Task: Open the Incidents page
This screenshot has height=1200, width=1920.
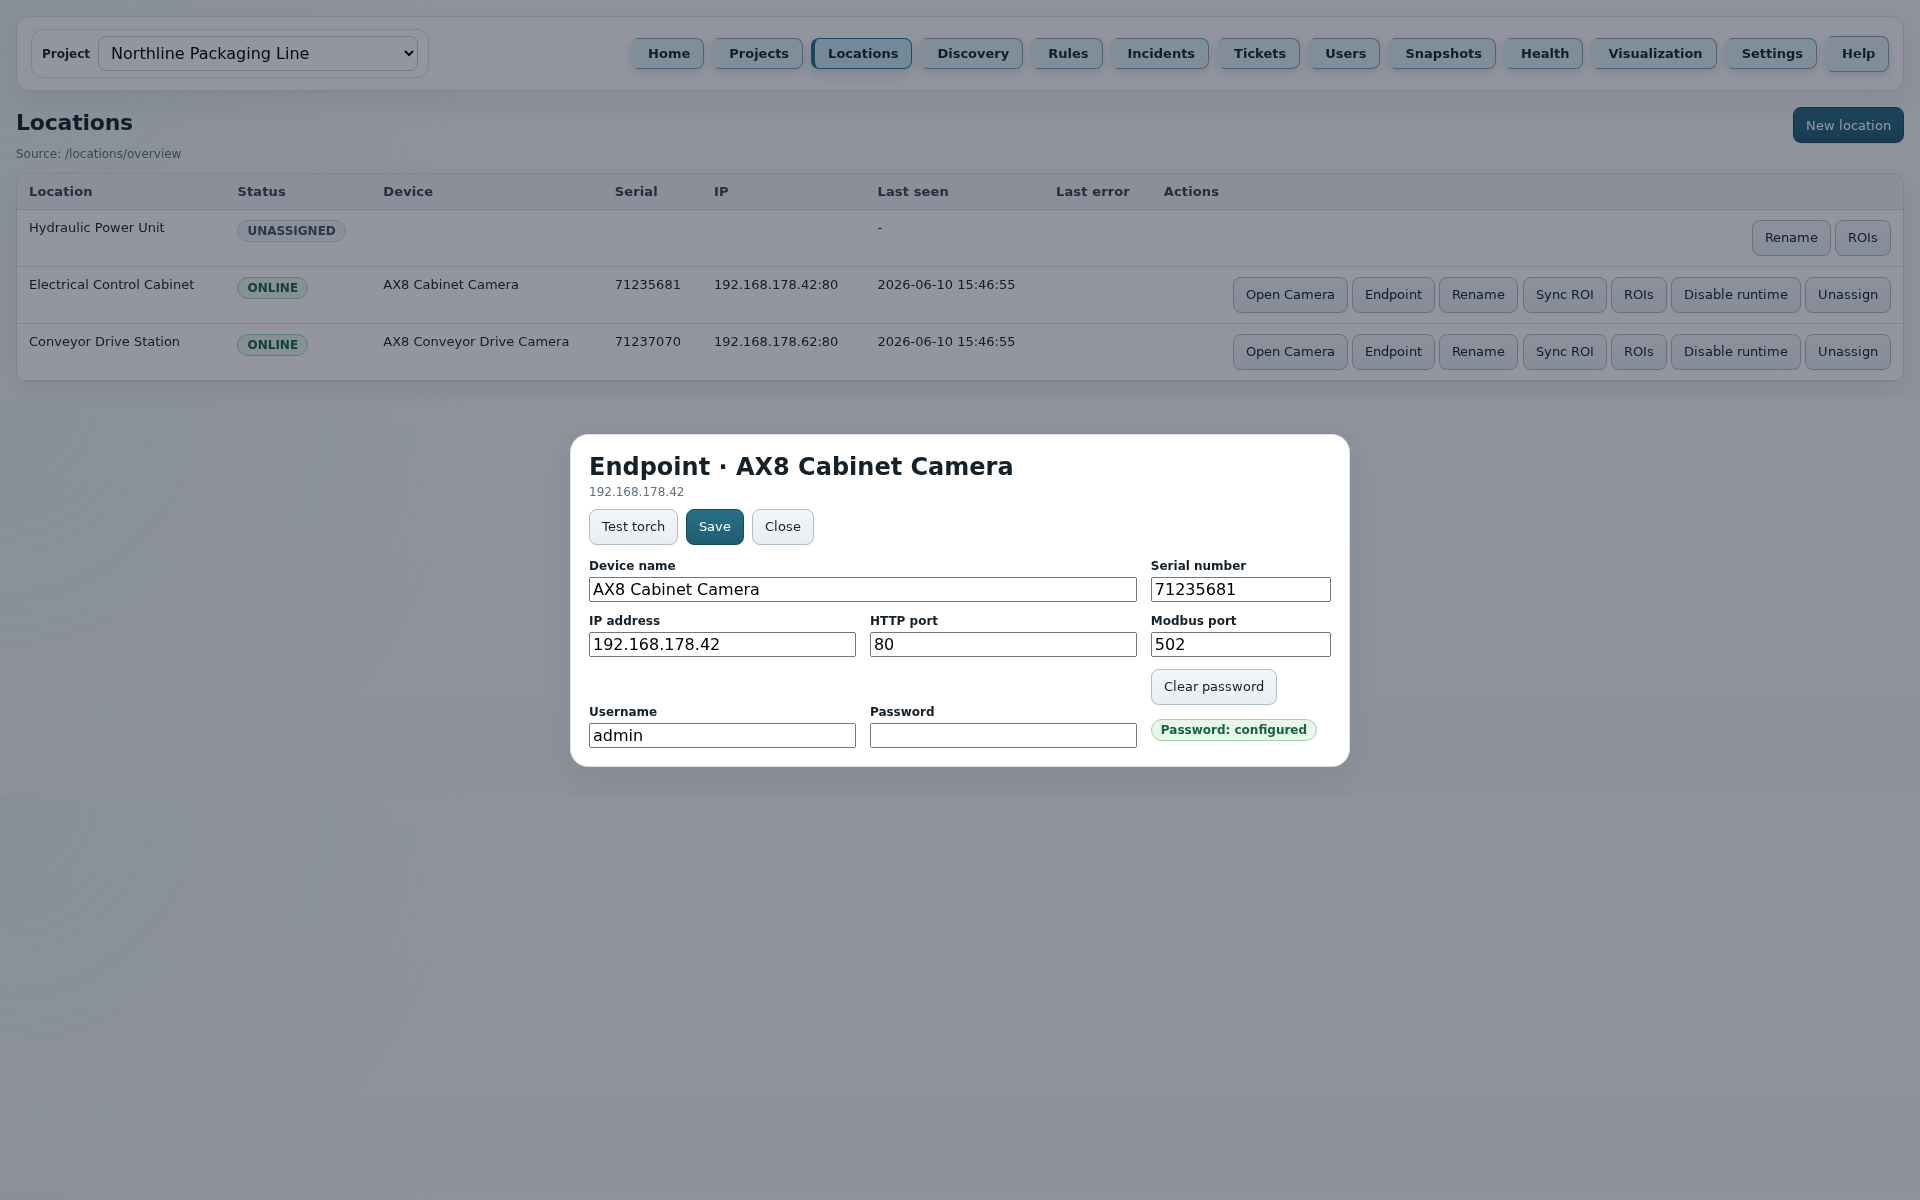Action: coord(1160,54)
